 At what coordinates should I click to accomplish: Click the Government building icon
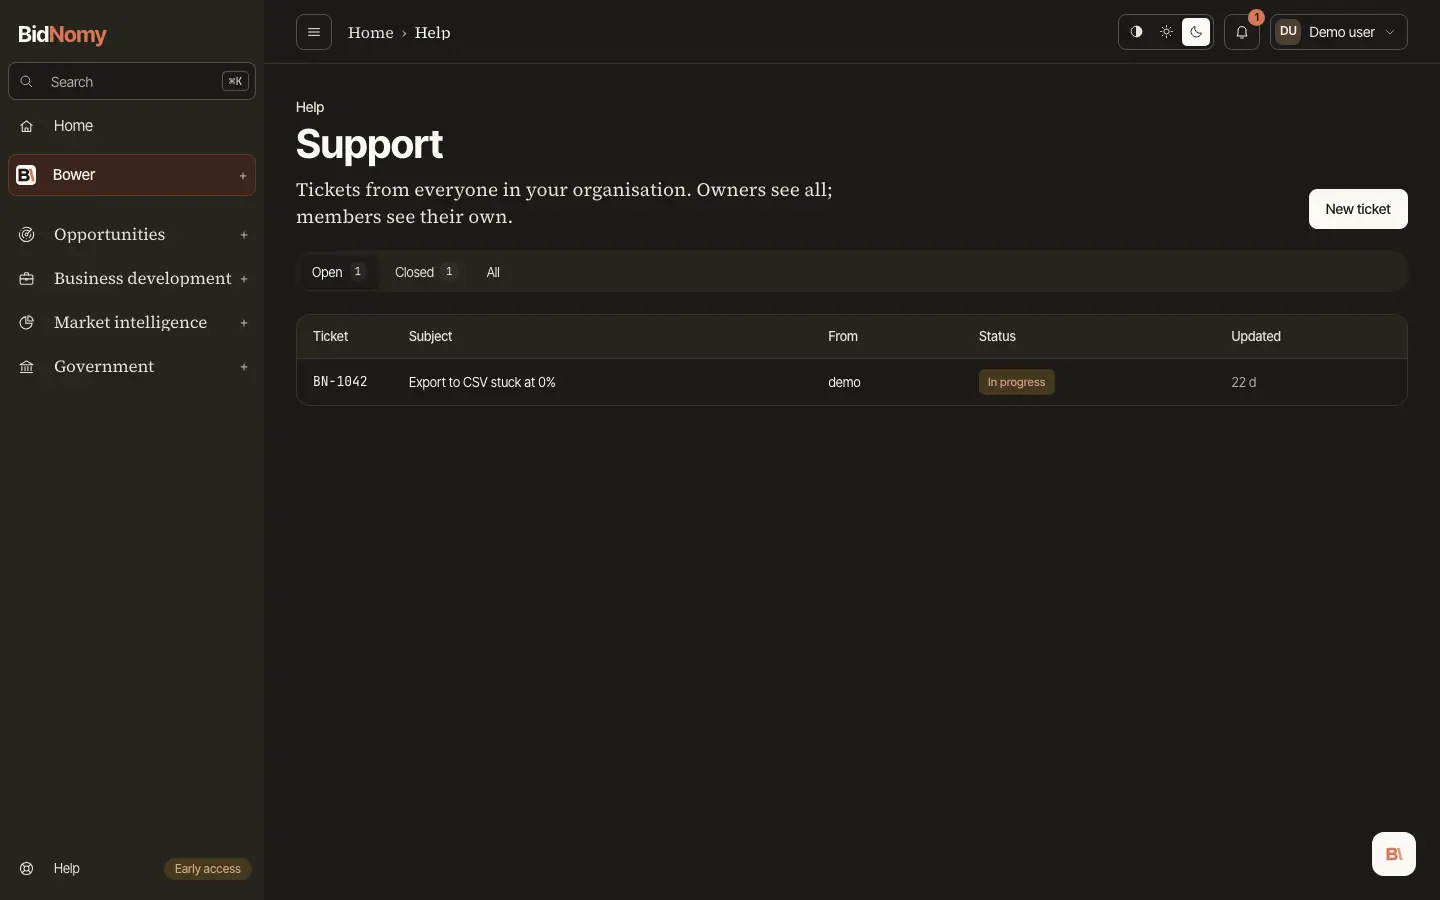tap(27, 366)
